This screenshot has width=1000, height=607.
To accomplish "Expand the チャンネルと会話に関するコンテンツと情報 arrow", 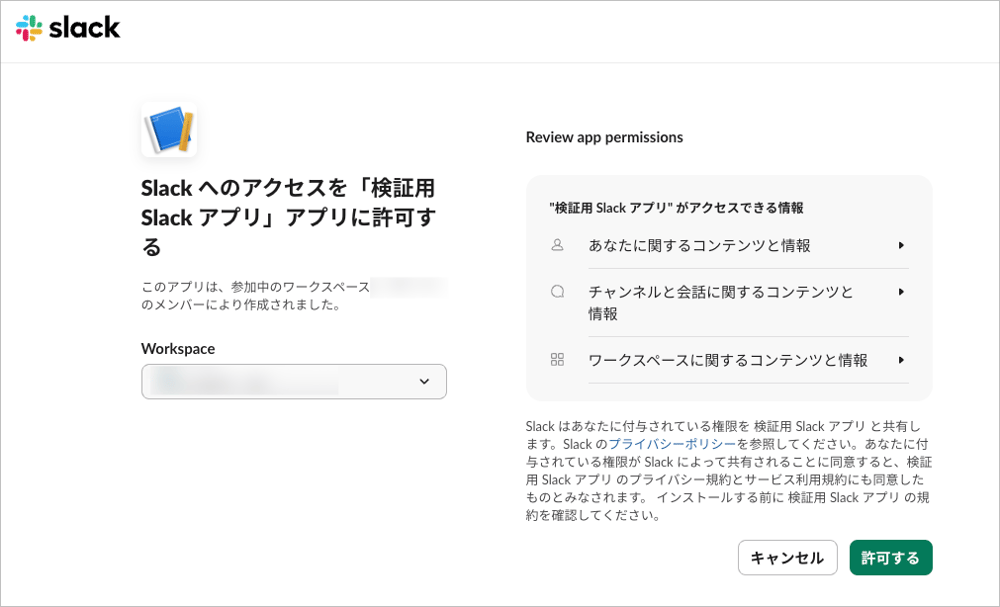I will (x=901, y=292).
